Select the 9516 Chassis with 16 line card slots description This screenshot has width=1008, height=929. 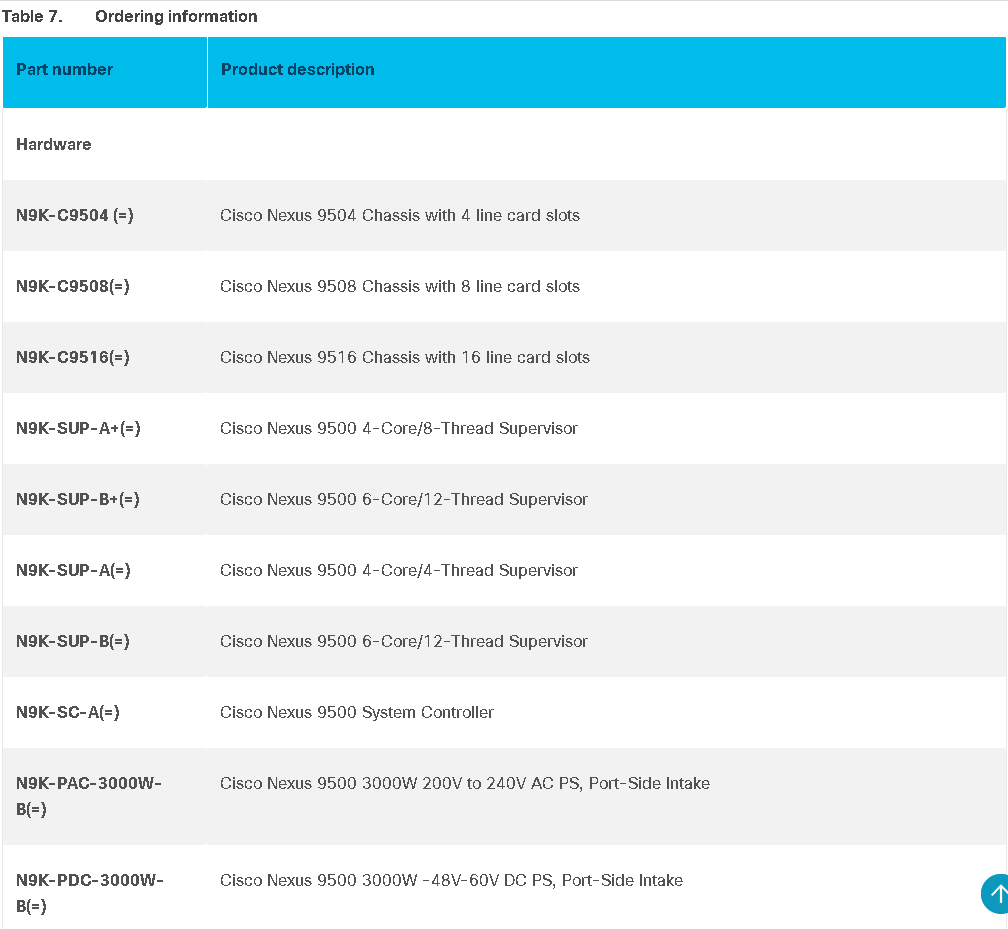pos(405,357)
